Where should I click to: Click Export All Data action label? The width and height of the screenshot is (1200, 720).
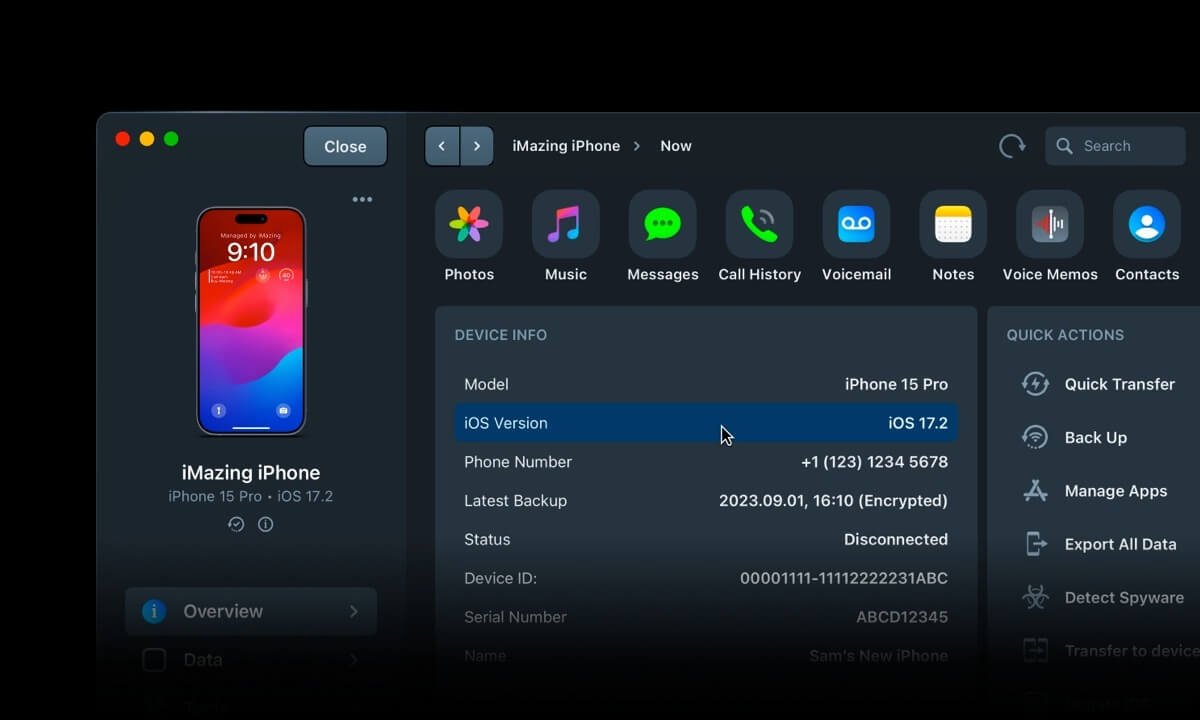click(x=1120, y=544)
